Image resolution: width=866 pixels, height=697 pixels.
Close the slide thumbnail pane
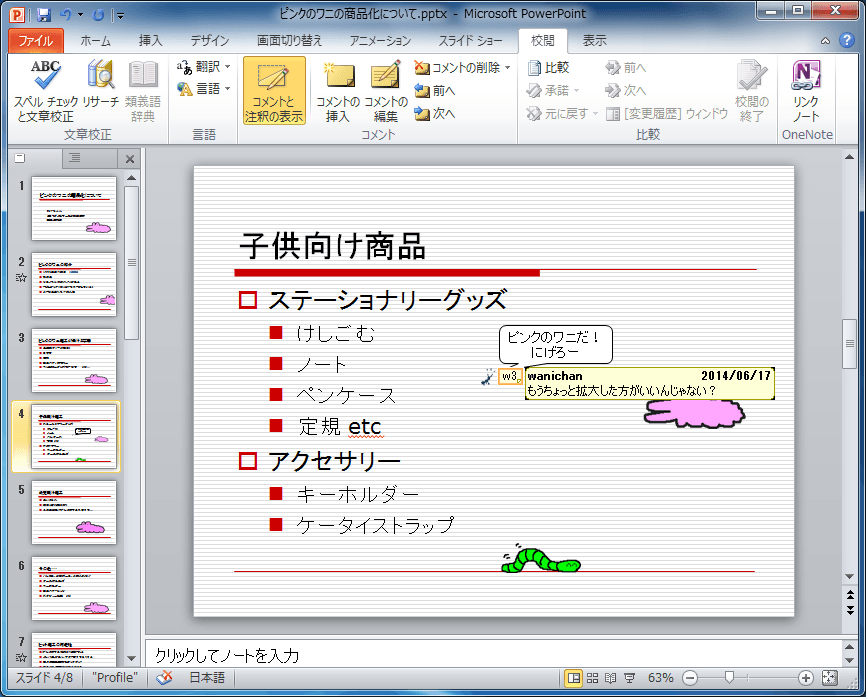(x=130, y=159)
